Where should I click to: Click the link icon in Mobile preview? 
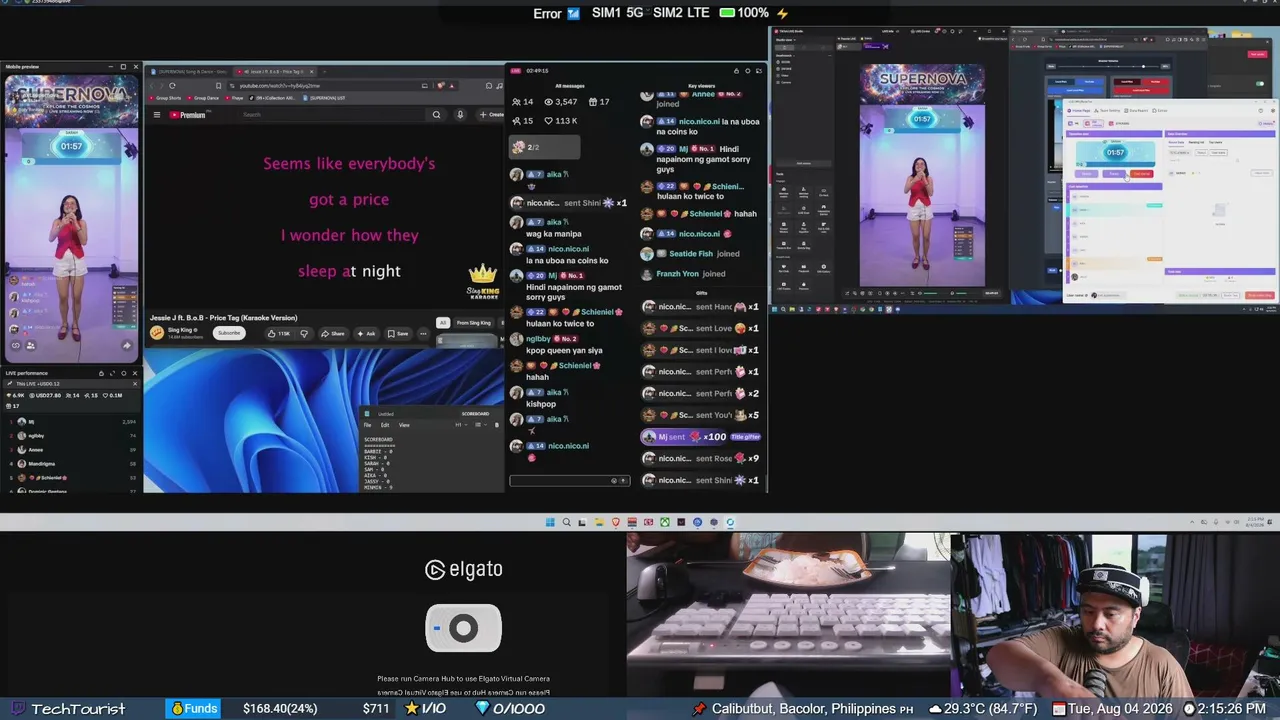coord(16,346)
